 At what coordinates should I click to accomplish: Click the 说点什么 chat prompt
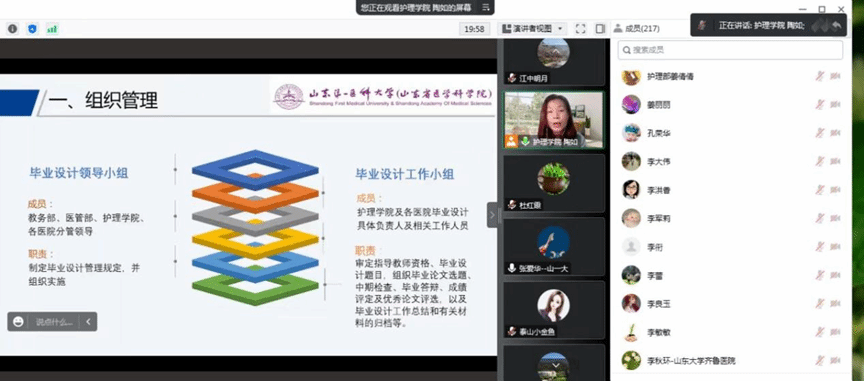click(x=54, y=322)
